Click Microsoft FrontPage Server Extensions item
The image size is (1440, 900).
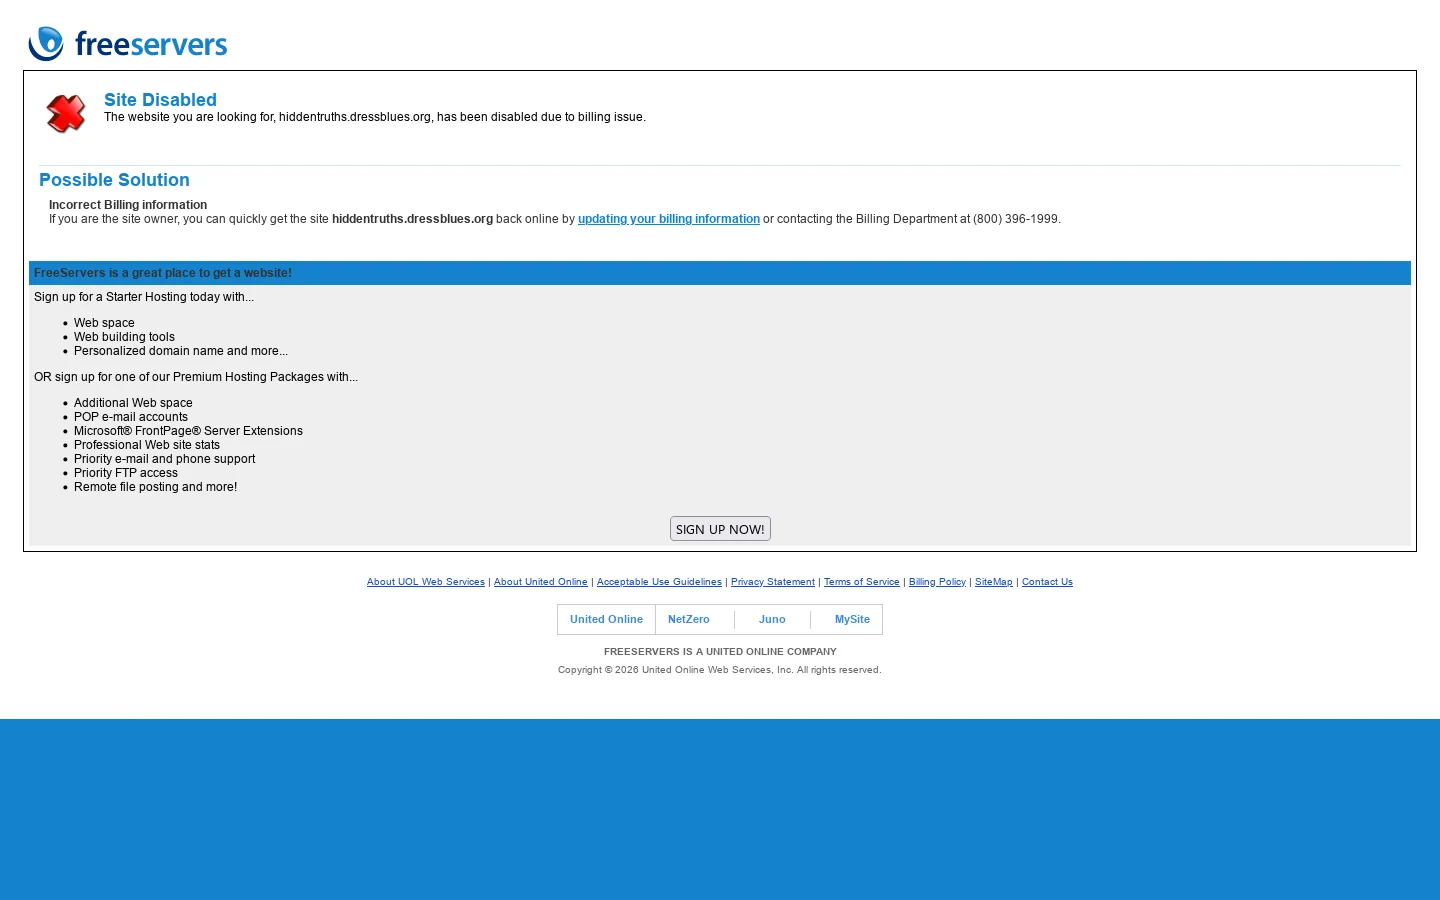coord(188,431)
